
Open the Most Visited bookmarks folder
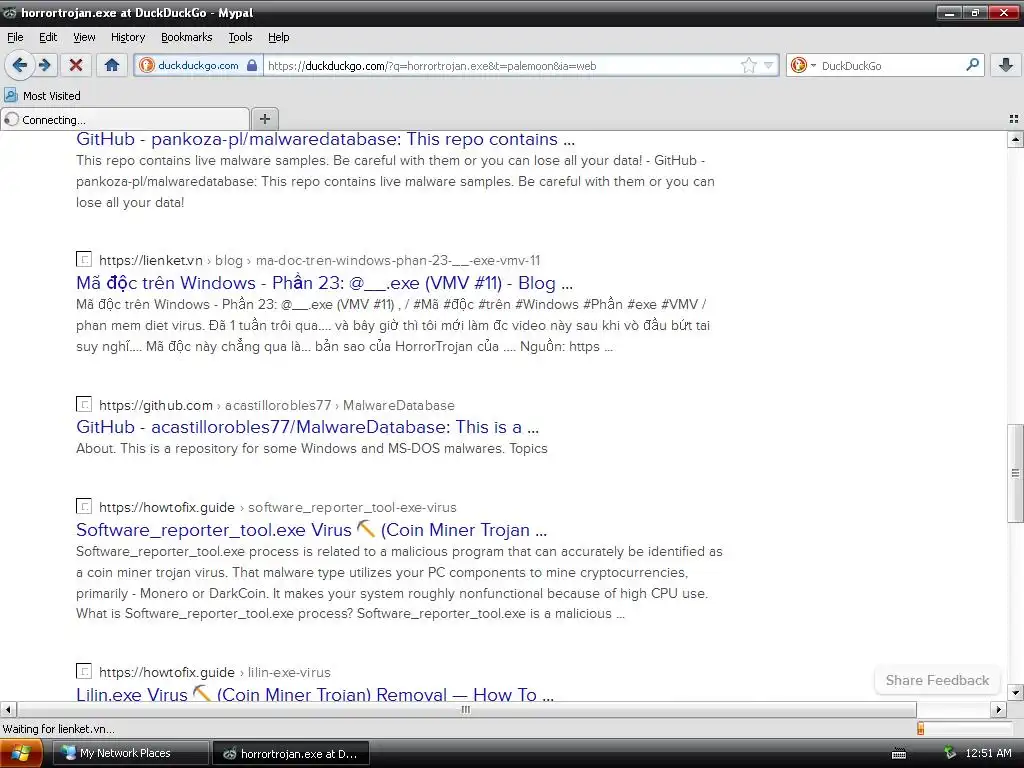43,96
